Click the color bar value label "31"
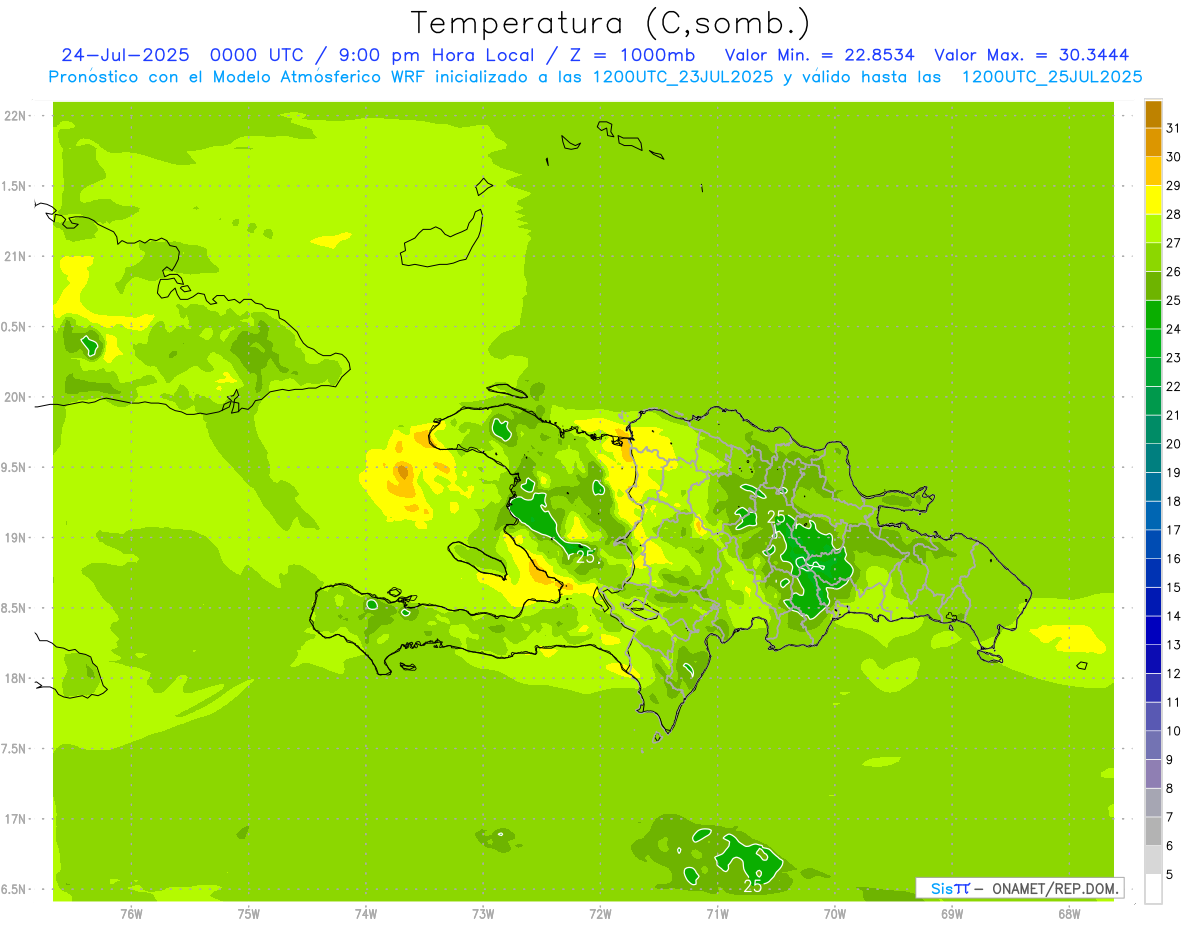The width and height of the screenshot is (1200, 927). (1174, 128)
